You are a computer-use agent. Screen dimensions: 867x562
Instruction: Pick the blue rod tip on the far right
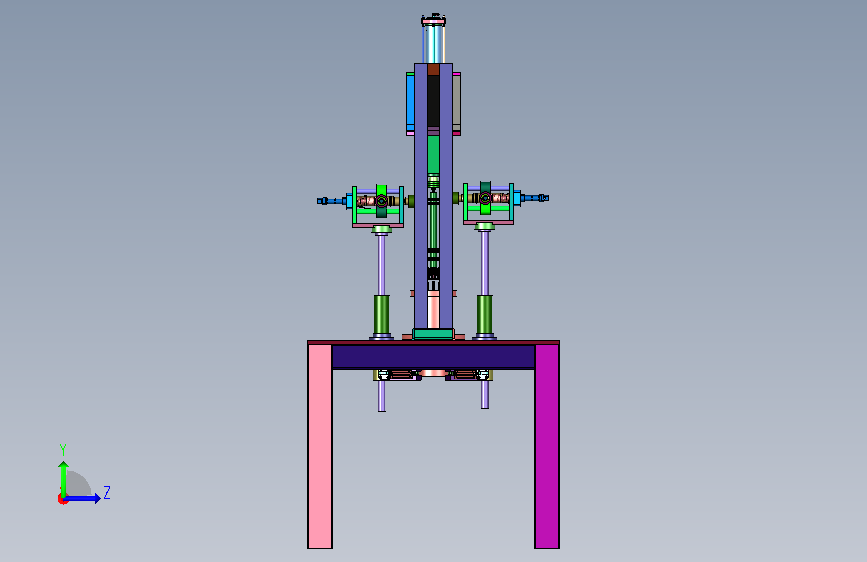point(543,197)
